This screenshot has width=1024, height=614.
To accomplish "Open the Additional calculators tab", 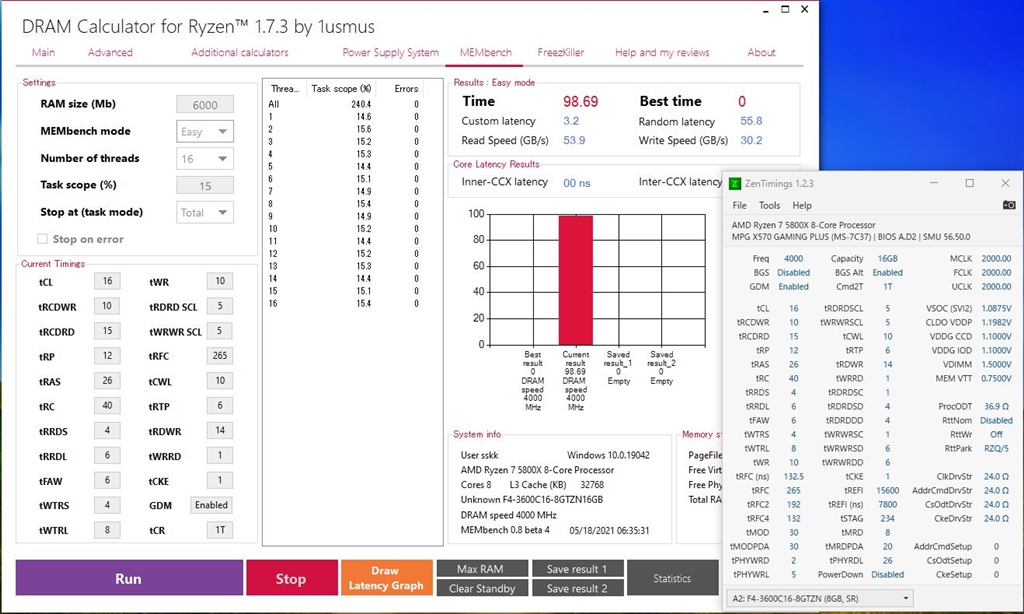I will (240, 52).
